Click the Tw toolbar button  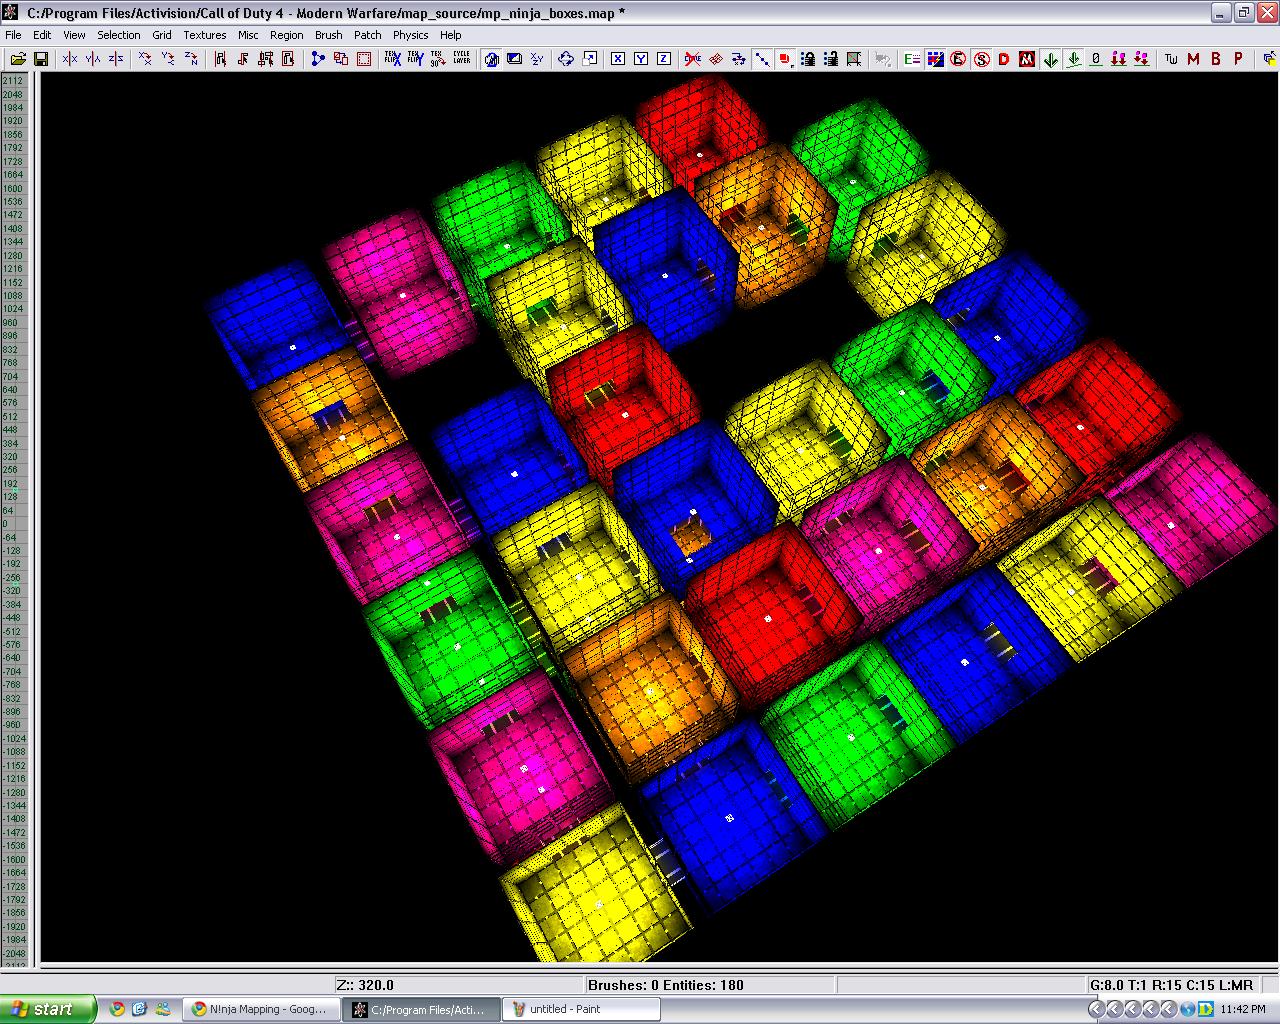[1171, 59]
